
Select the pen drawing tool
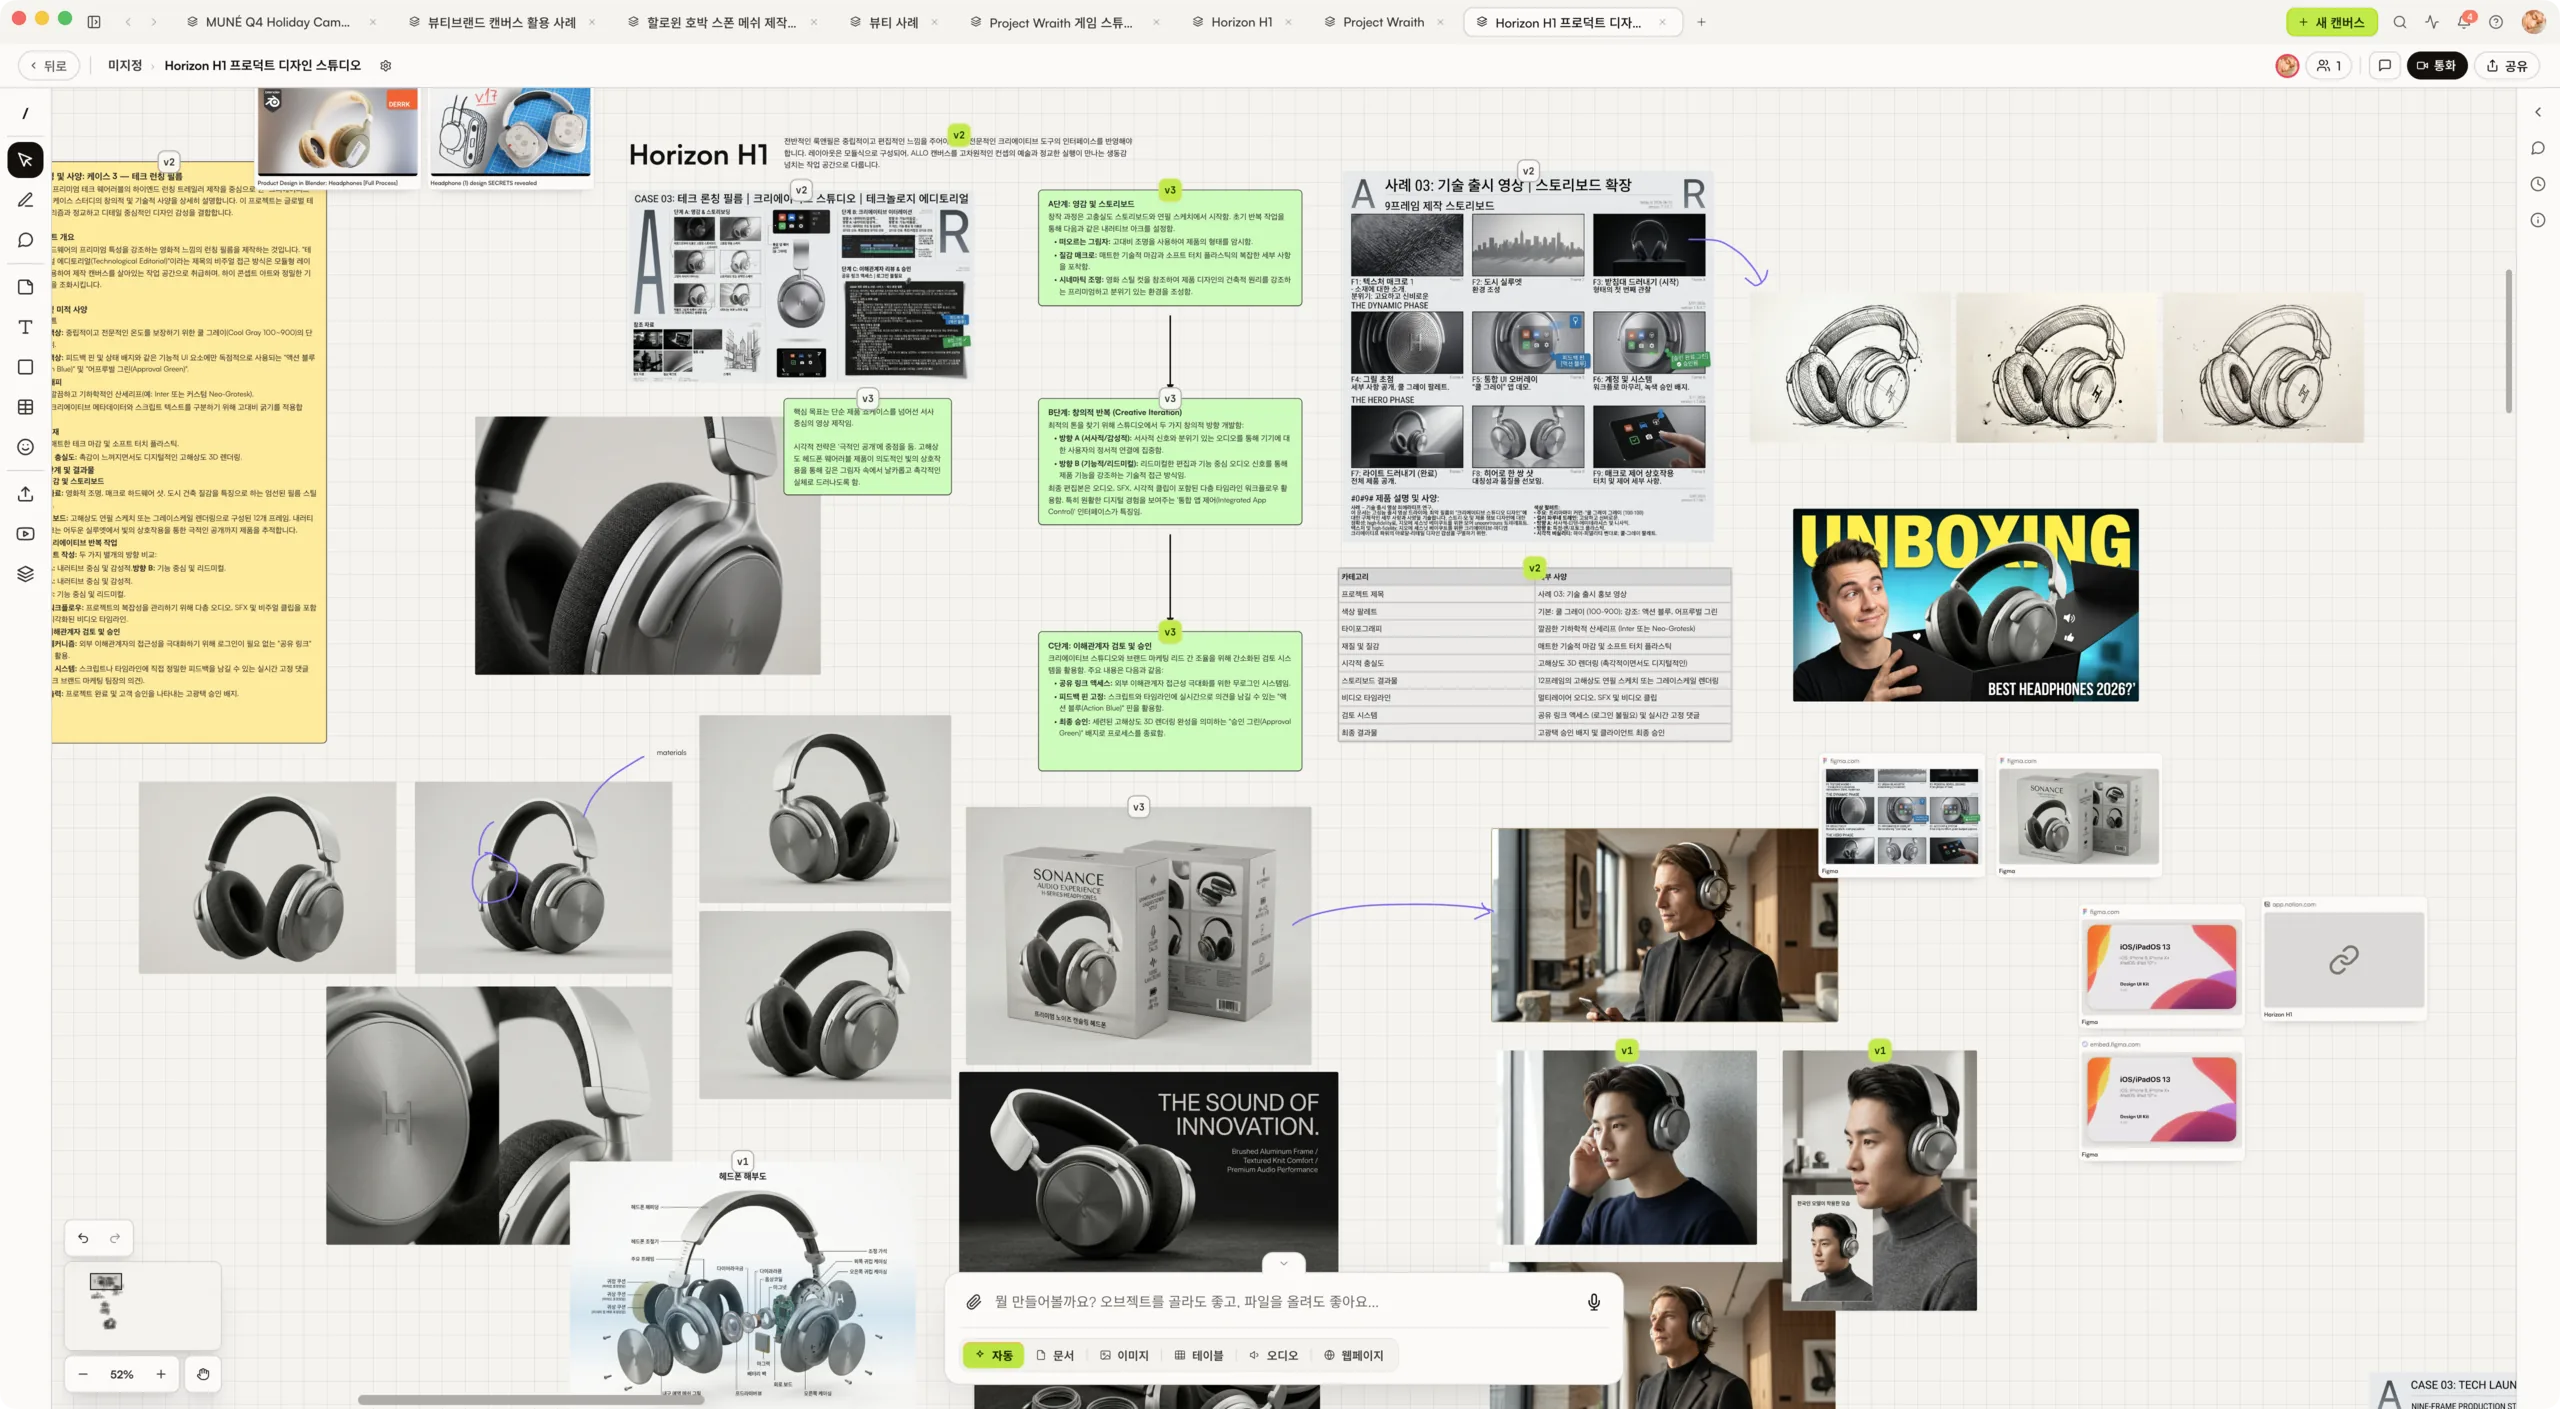coord(26,200)
